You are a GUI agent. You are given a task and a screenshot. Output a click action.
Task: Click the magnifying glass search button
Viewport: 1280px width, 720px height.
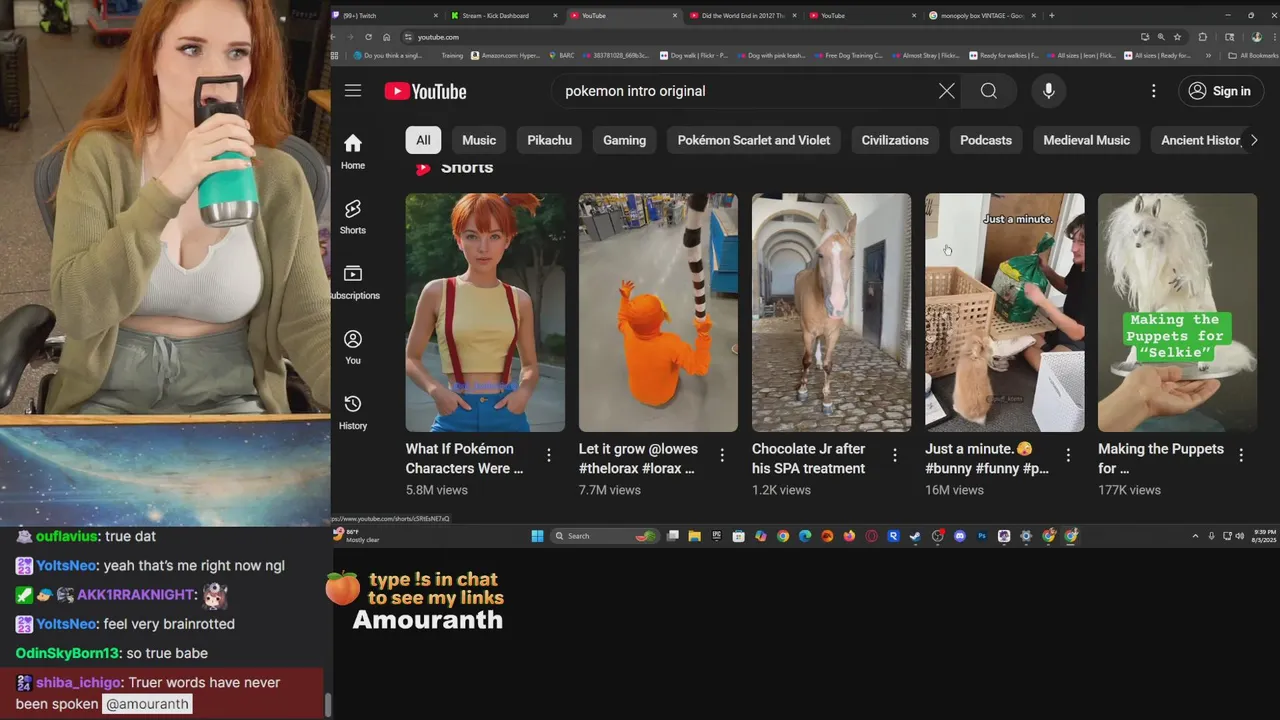[x=989, y=91]
